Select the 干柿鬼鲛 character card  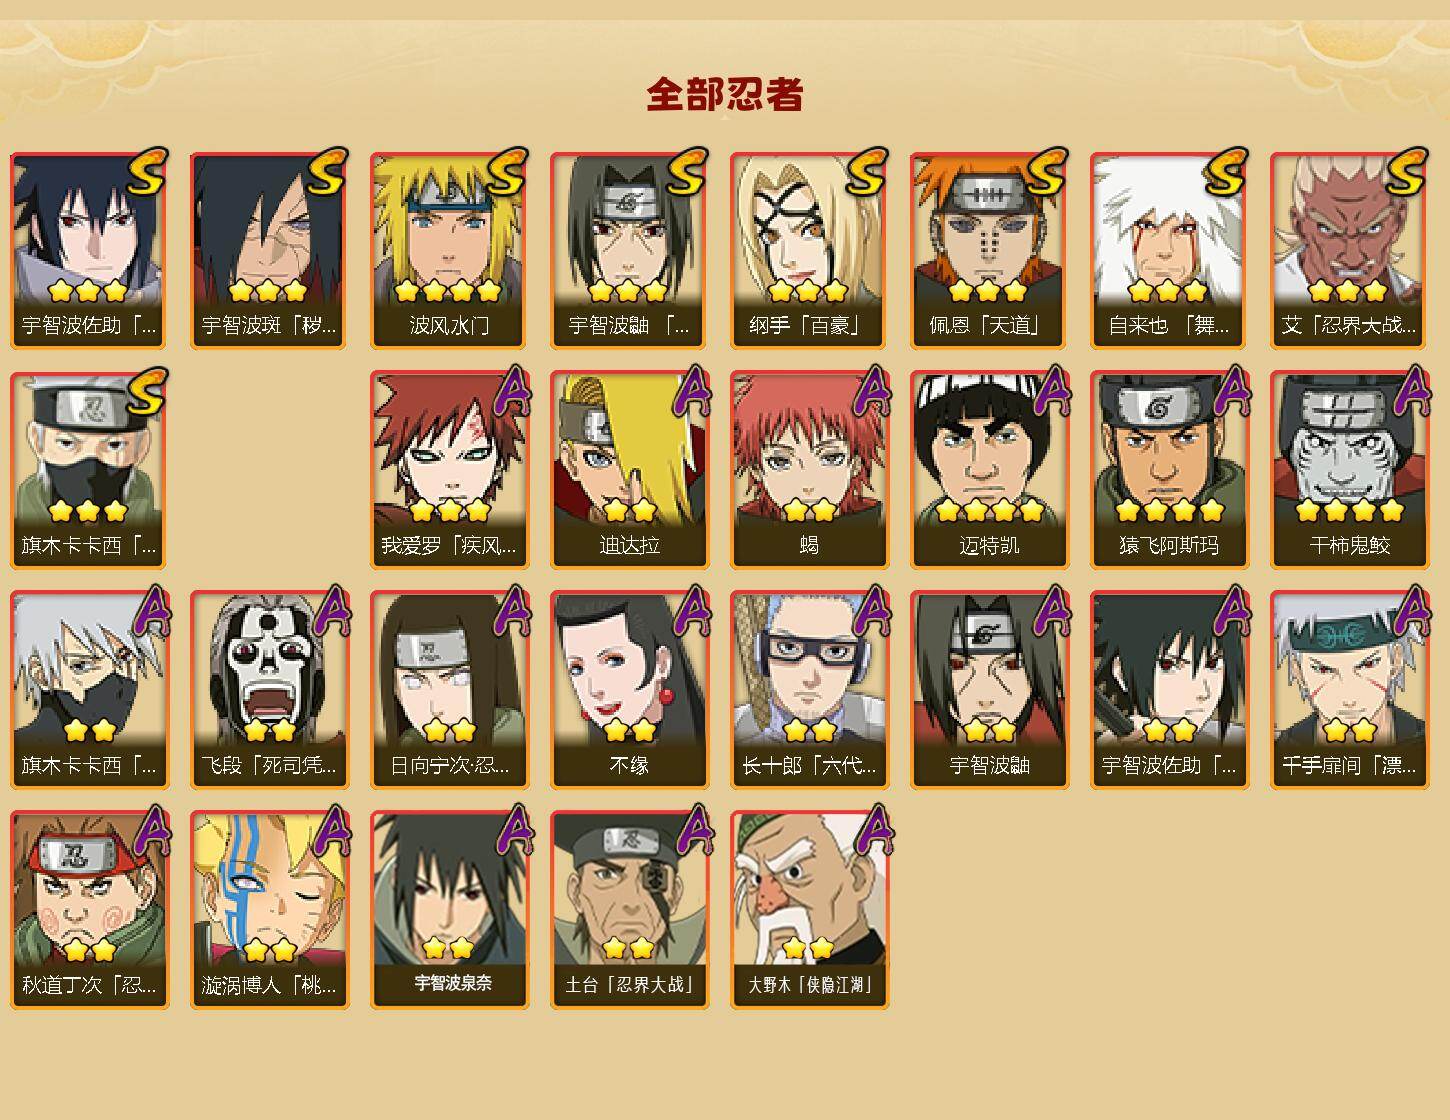(1349, 470)
